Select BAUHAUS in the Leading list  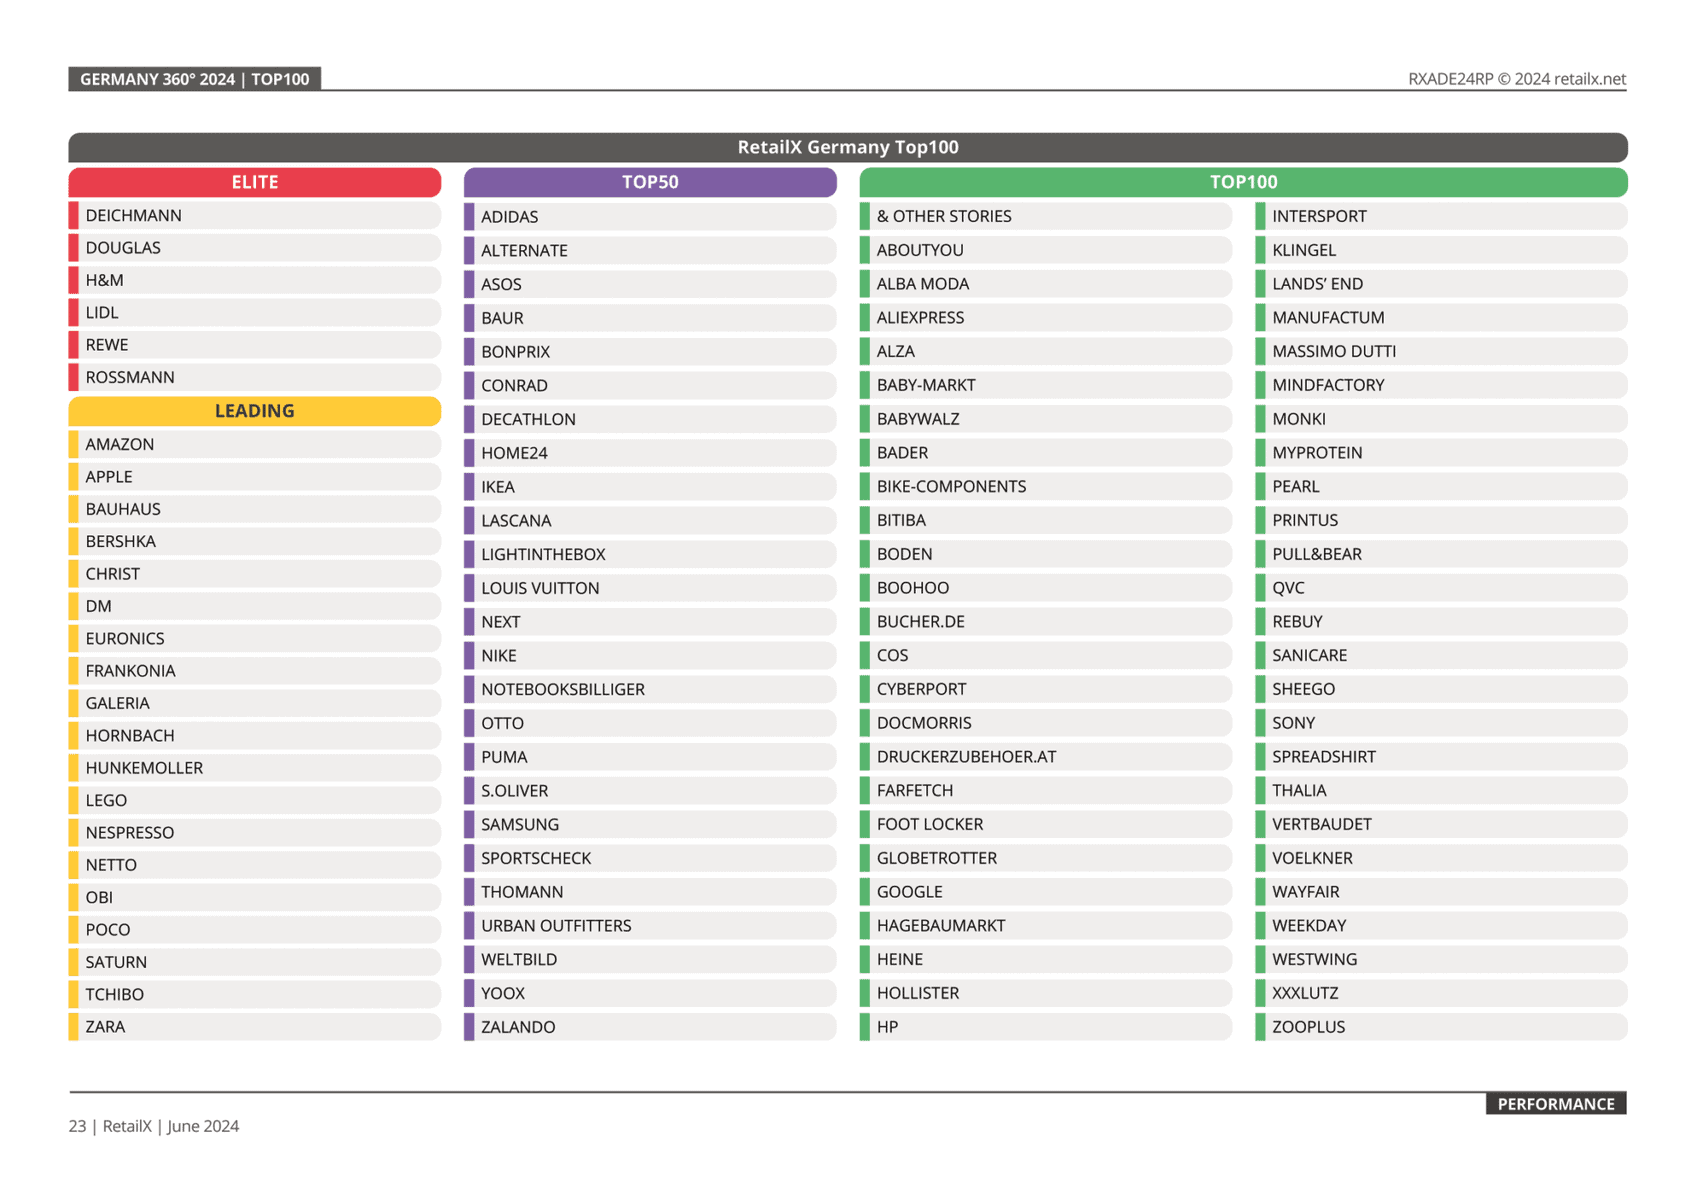click(255, 509)
